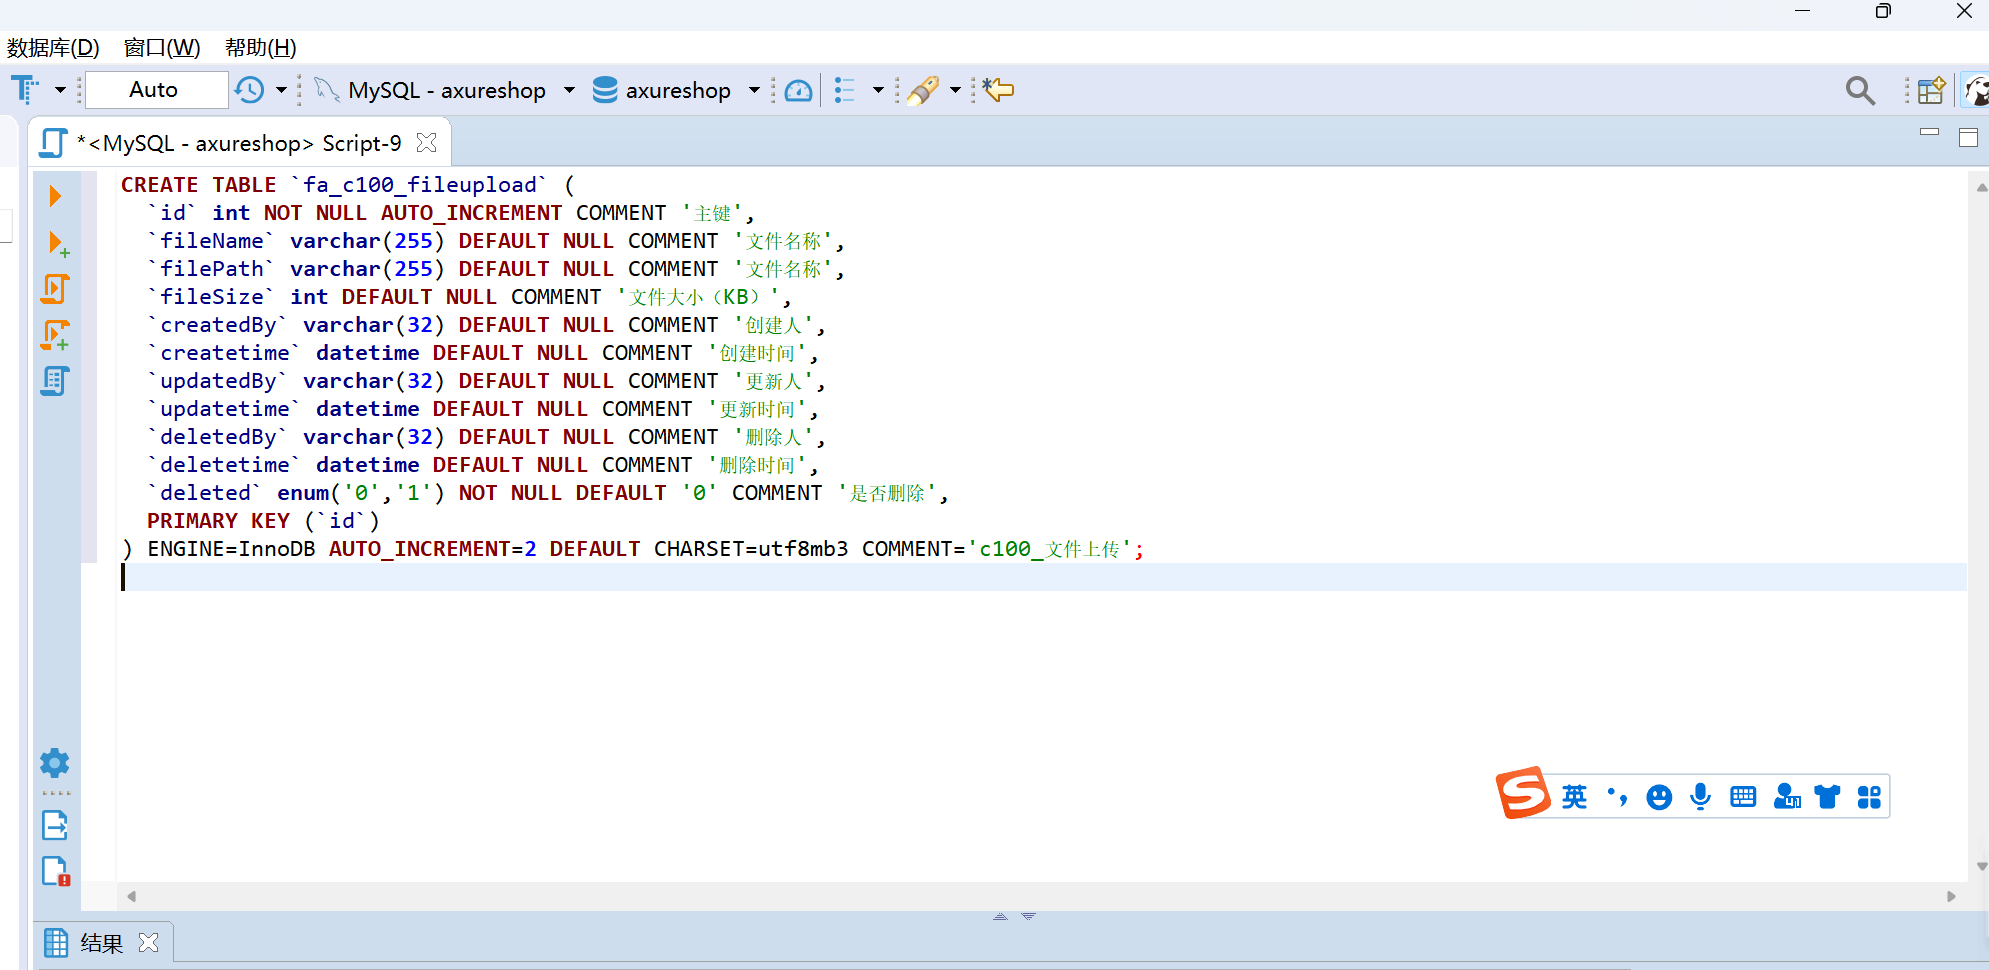Open the 数据库(D) menu
This screenshot has width=1989, height=970.
pyautogui.click(x=53, y=47)
